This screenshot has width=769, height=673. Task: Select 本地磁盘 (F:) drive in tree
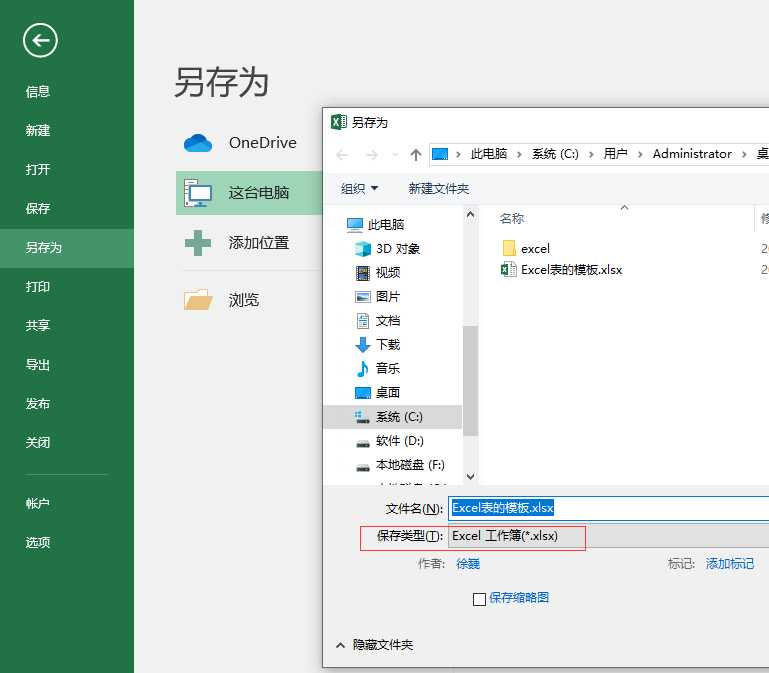393,465
